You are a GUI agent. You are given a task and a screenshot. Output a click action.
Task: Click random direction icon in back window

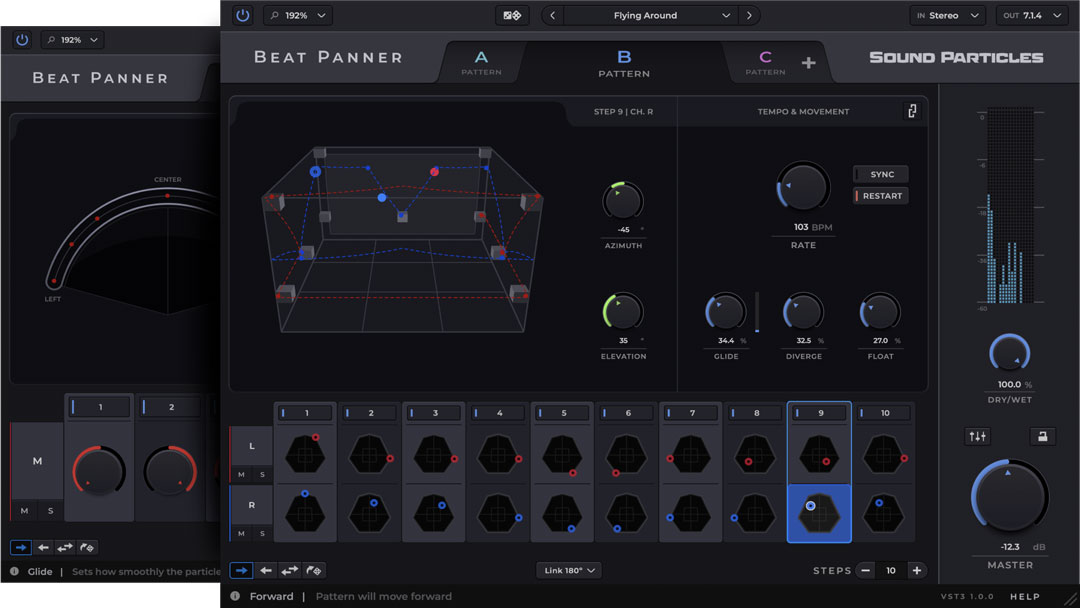point(87,547)
